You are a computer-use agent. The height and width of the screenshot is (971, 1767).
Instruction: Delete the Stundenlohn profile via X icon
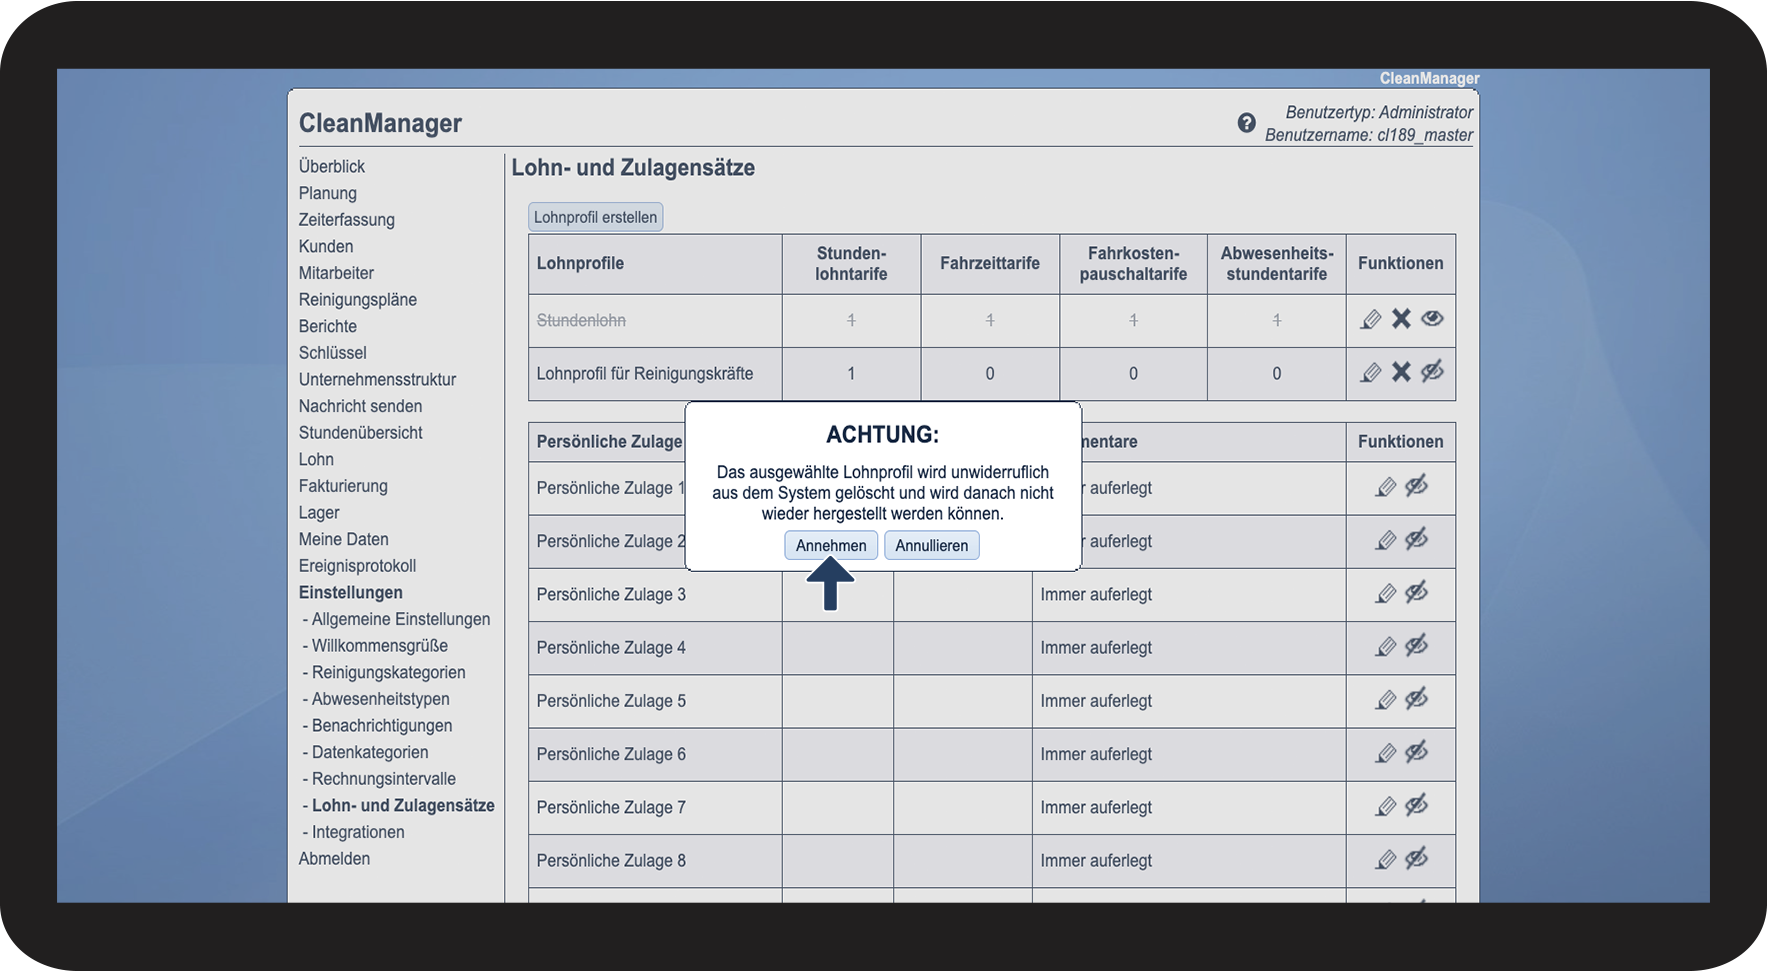pyautogui.click(x=1401, y=319)
